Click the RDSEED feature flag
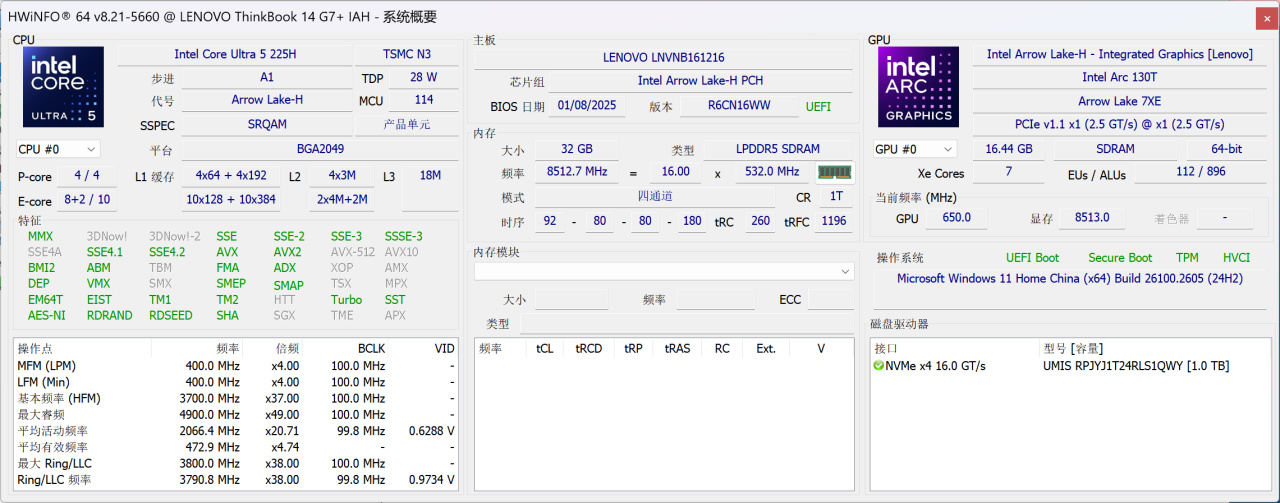1280x503 pixels. coord(171,315)
